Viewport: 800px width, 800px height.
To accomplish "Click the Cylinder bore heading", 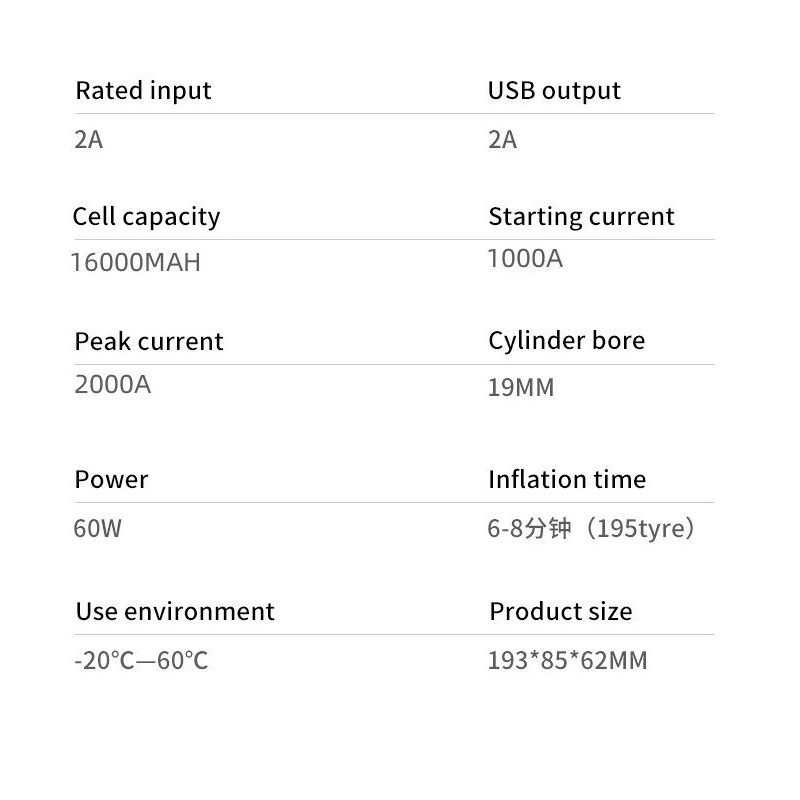I will 566,341.
